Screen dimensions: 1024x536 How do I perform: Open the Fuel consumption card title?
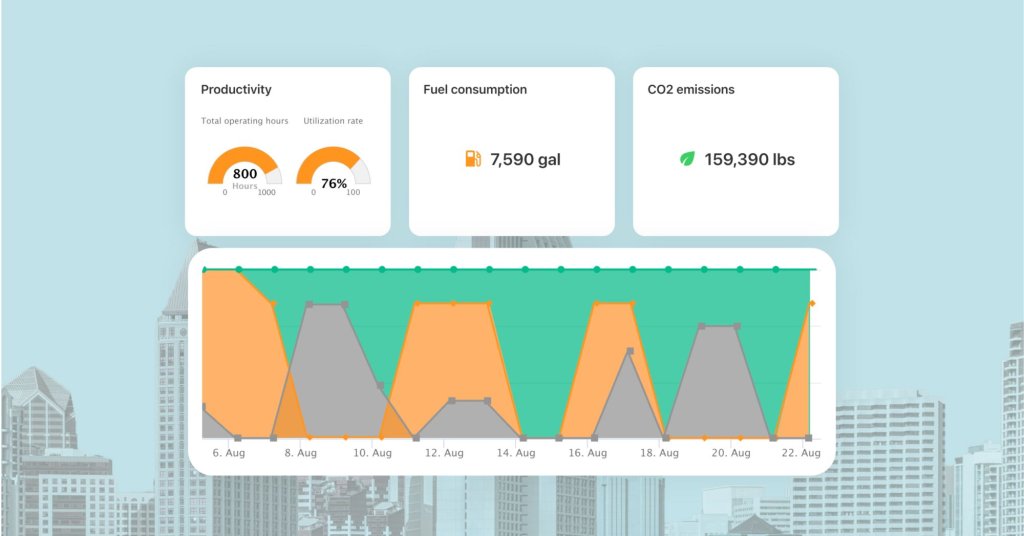[x=475, y=89]
